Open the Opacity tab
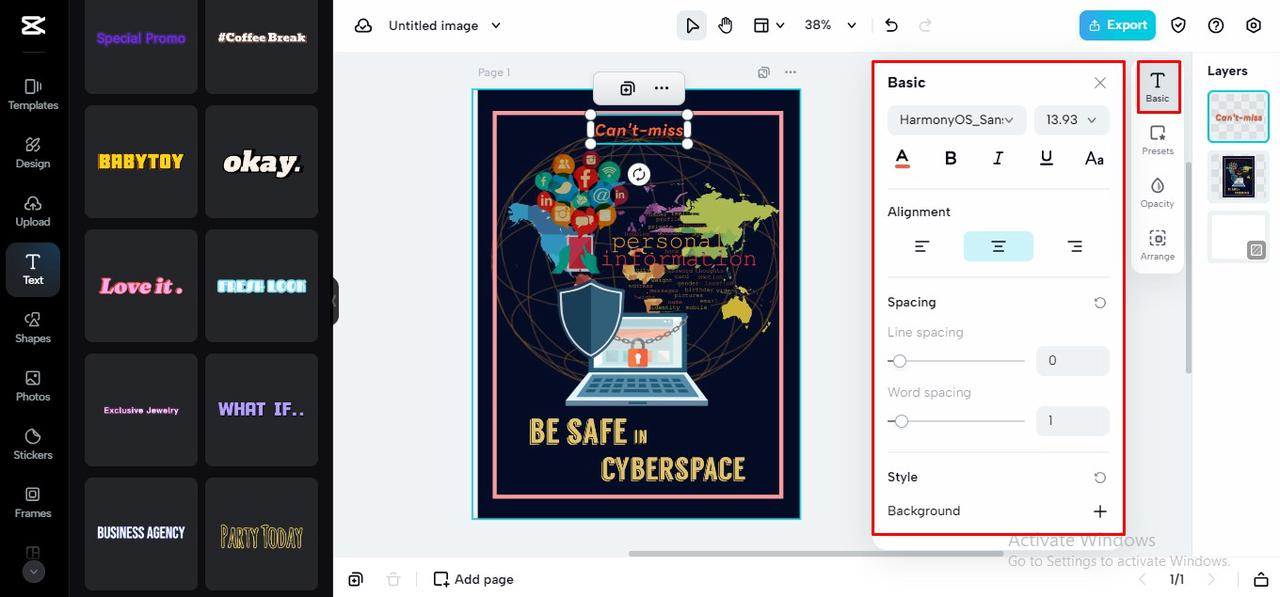Image resolution: width=1280 pixels, height=597 pixels. (1157, 192)
